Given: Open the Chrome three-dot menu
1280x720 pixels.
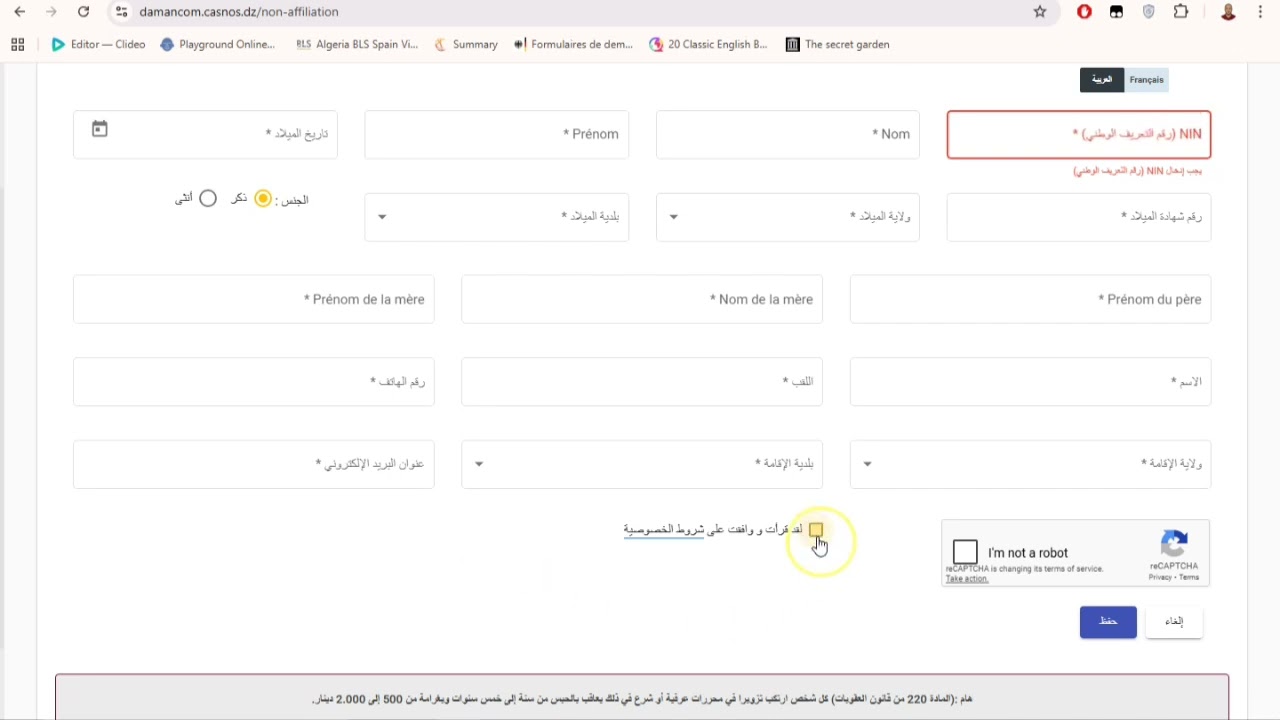Looking at the screenshot, I should click(1260, 12).
